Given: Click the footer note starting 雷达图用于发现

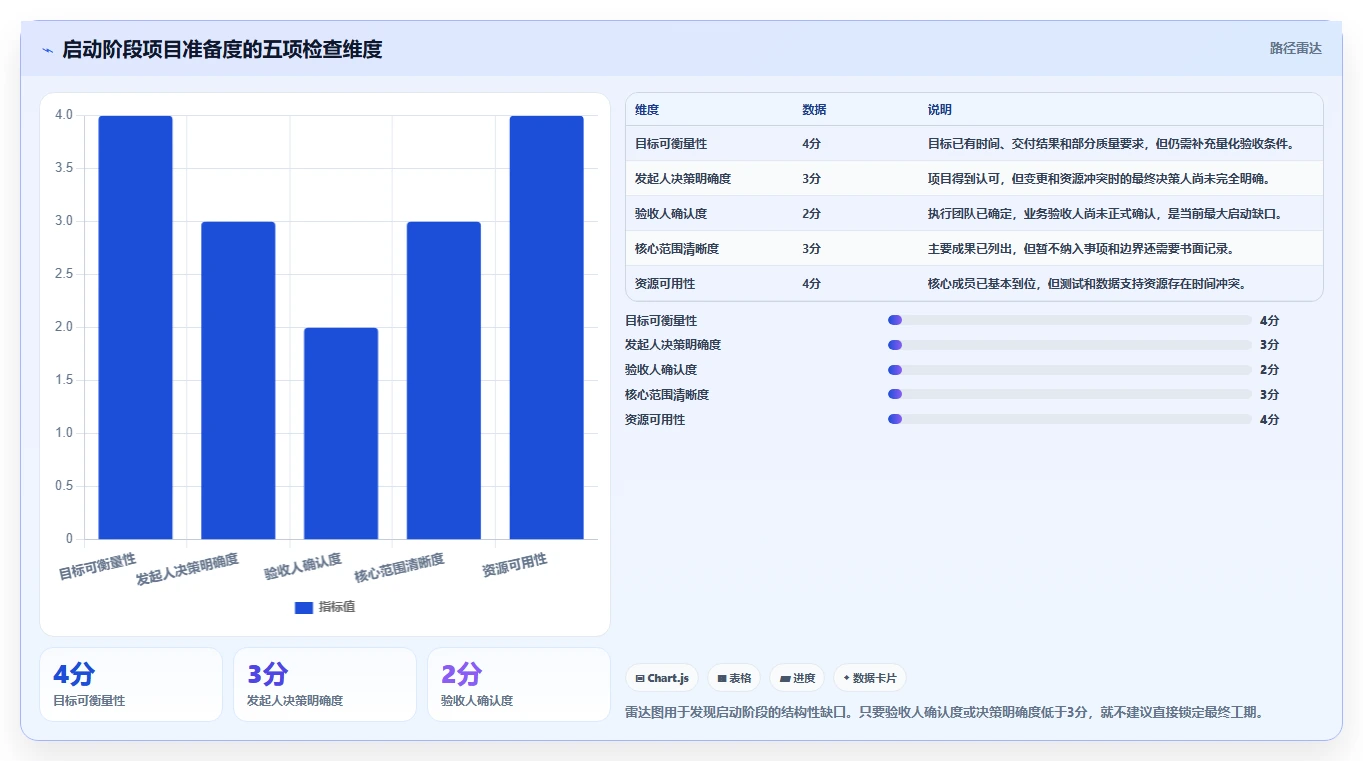Looking at the screenshot, I should [x=944, y=713].
